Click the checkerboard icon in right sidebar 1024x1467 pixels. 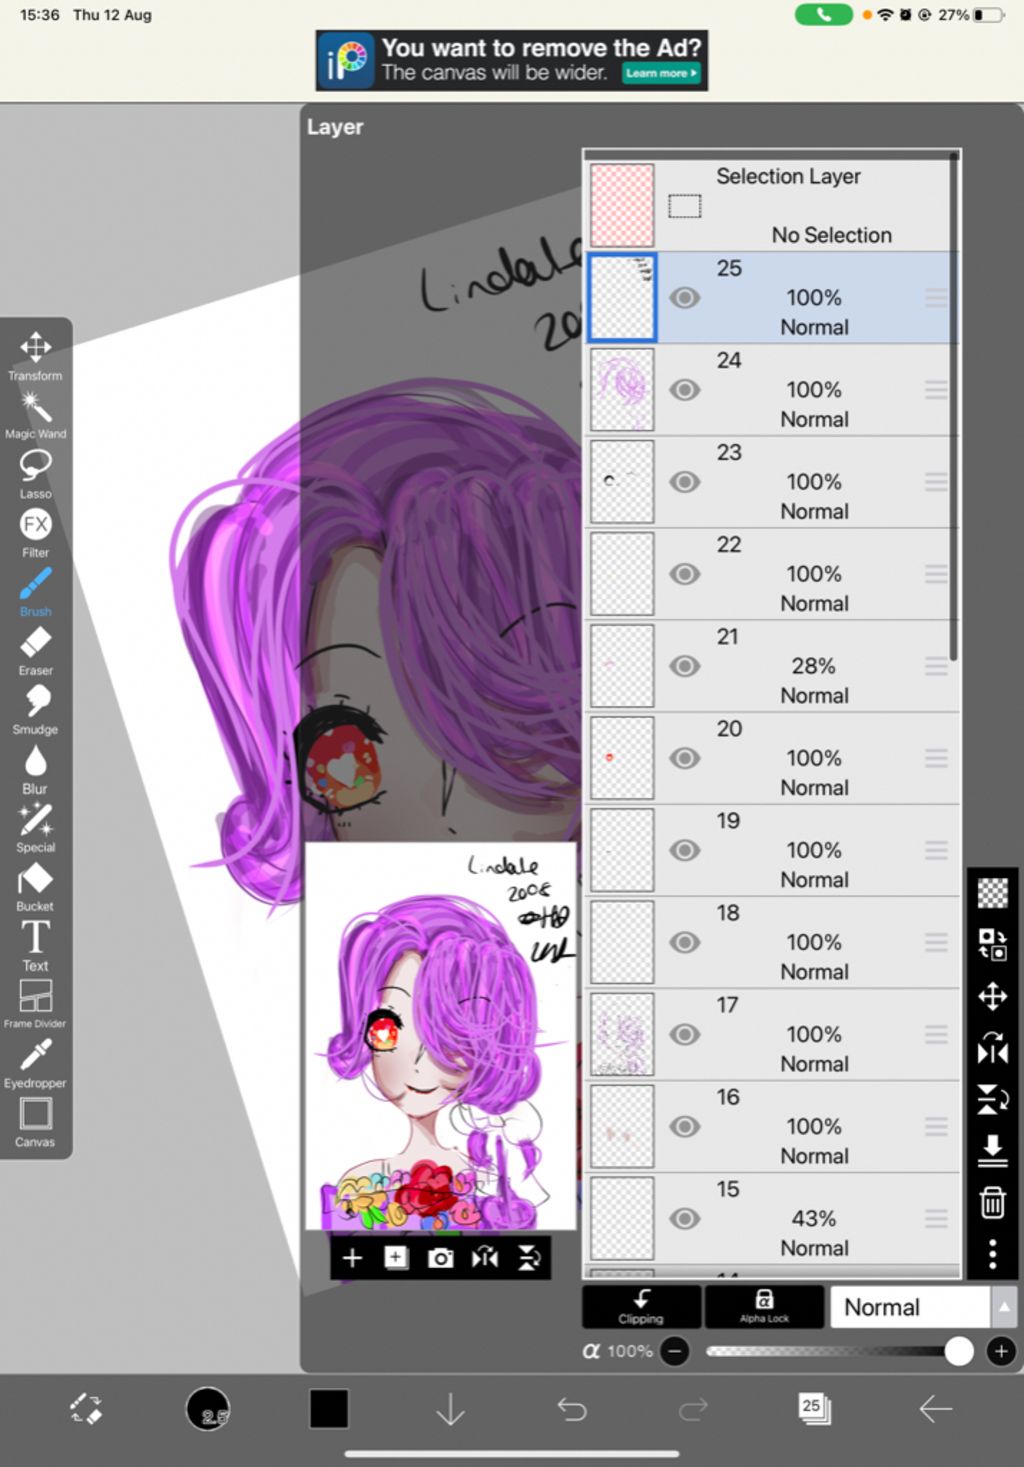[992, 892]
